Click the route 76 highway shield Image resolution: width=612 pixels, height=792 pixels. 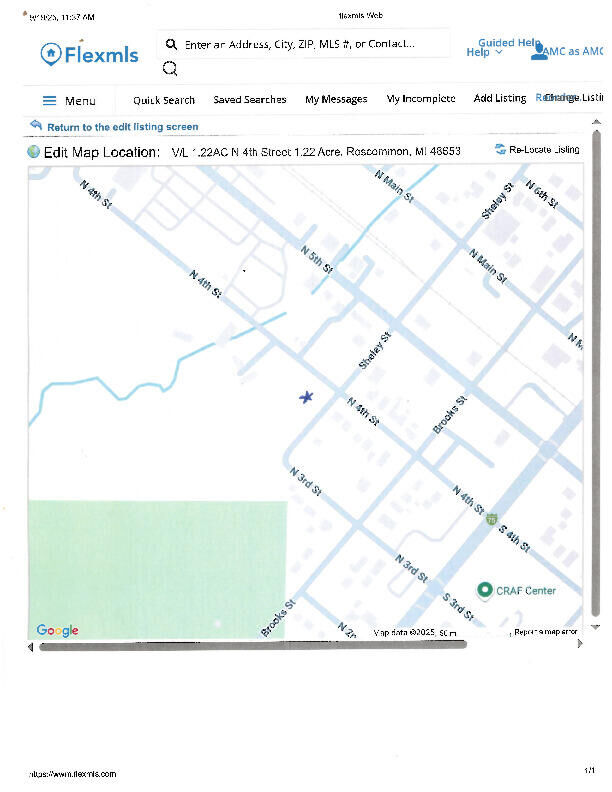pos(492,519)
